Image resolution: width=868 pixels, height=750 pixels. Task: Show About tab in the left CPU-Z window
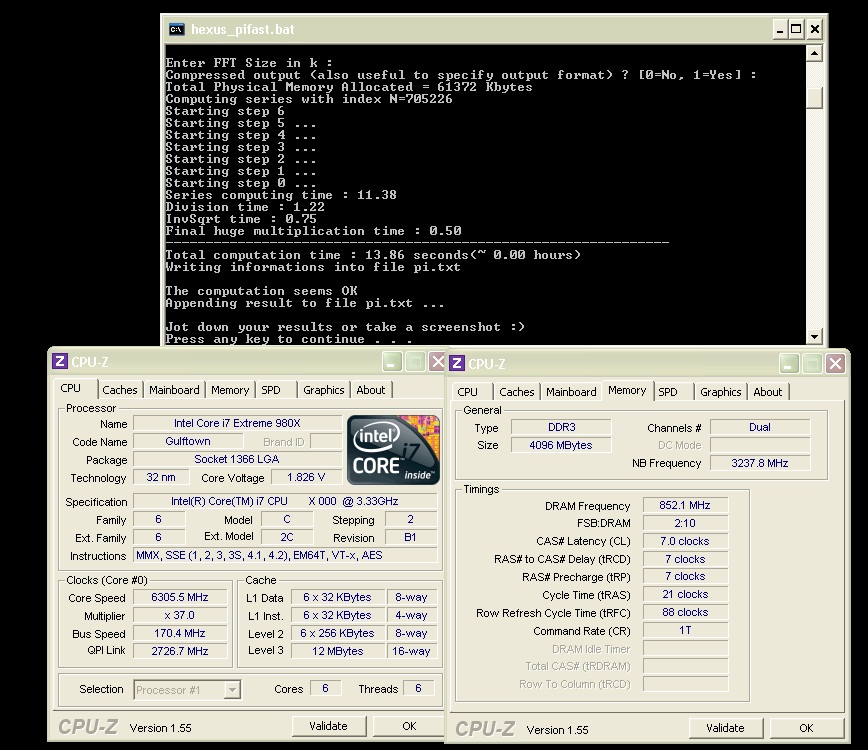point(371,390)
